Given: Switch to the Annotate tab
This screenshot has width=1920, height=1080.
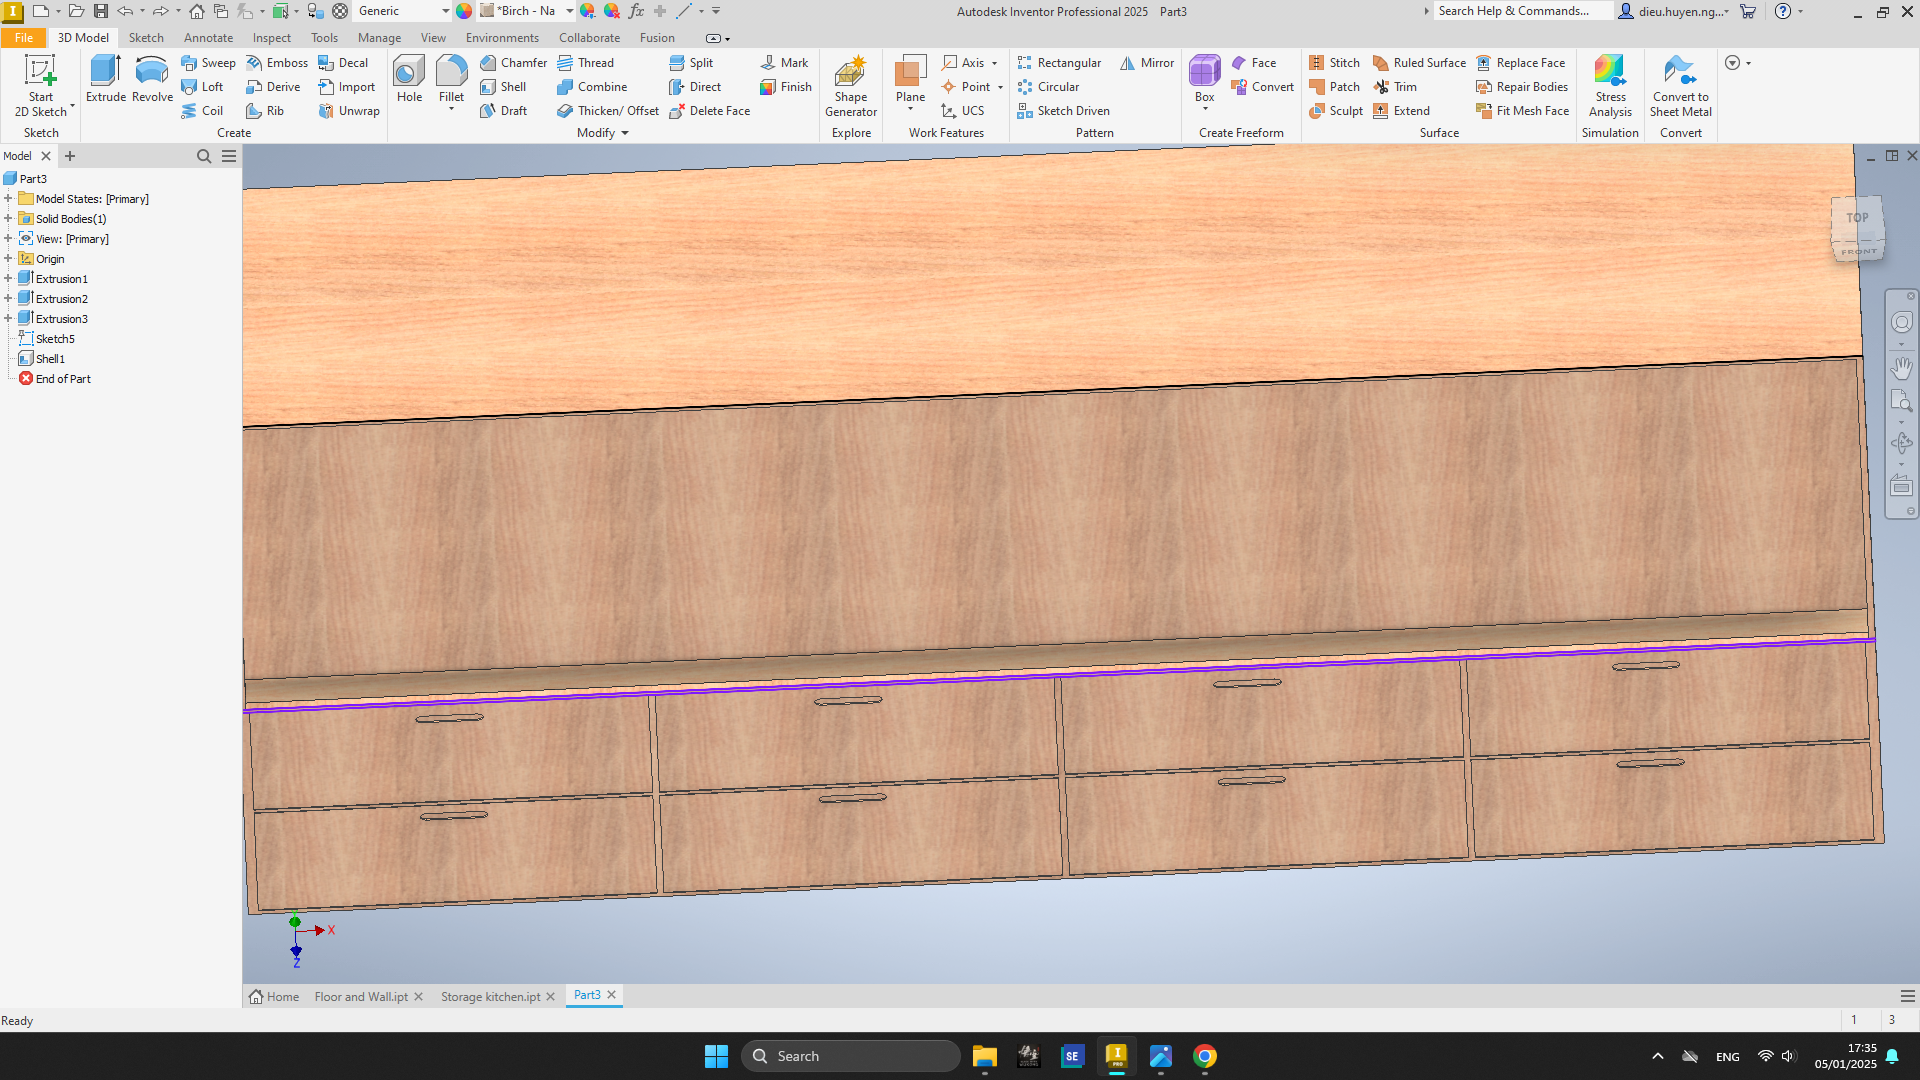Looking at the screenshot, I should pos(208,38).
